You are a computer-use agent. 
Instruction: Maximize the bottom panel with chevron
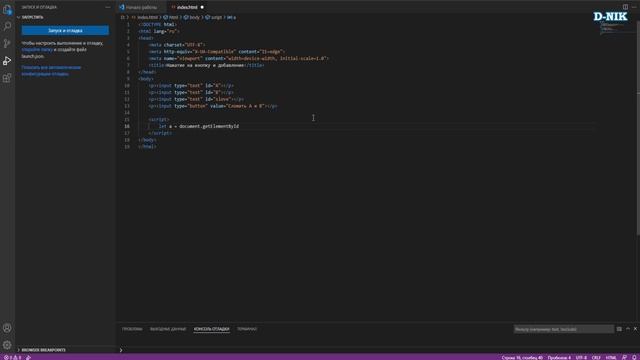[628, 329]
